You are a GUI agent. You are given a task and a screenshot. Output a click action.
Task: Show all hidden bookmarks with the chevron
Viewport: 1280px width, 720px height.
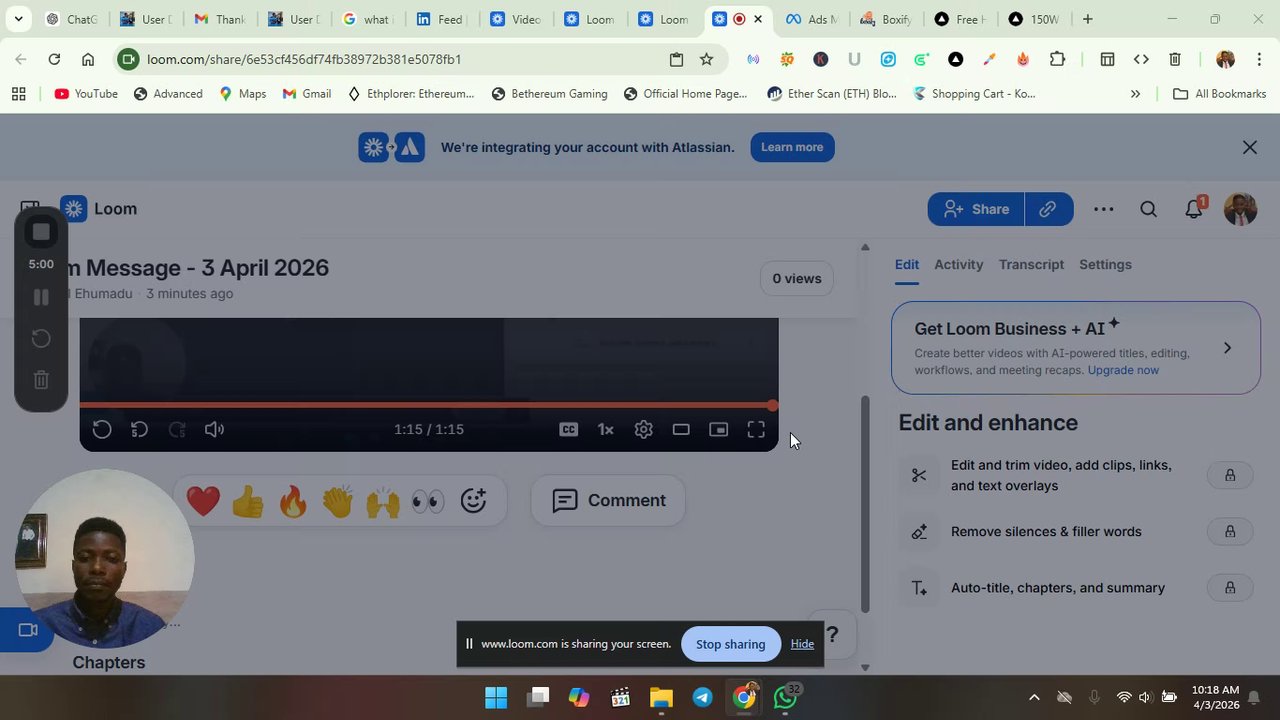coord(1135,94)
